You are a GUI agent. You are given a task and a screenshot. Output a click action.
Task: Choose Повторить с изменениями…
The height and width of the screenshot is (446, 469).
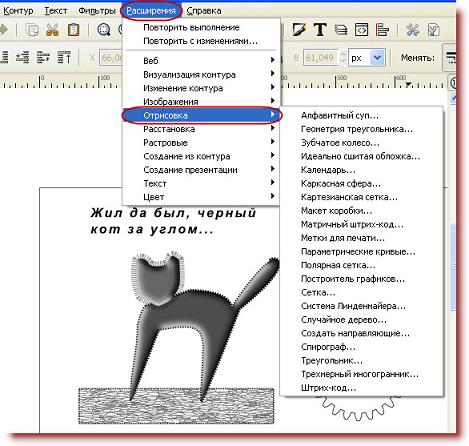point(201,41)
